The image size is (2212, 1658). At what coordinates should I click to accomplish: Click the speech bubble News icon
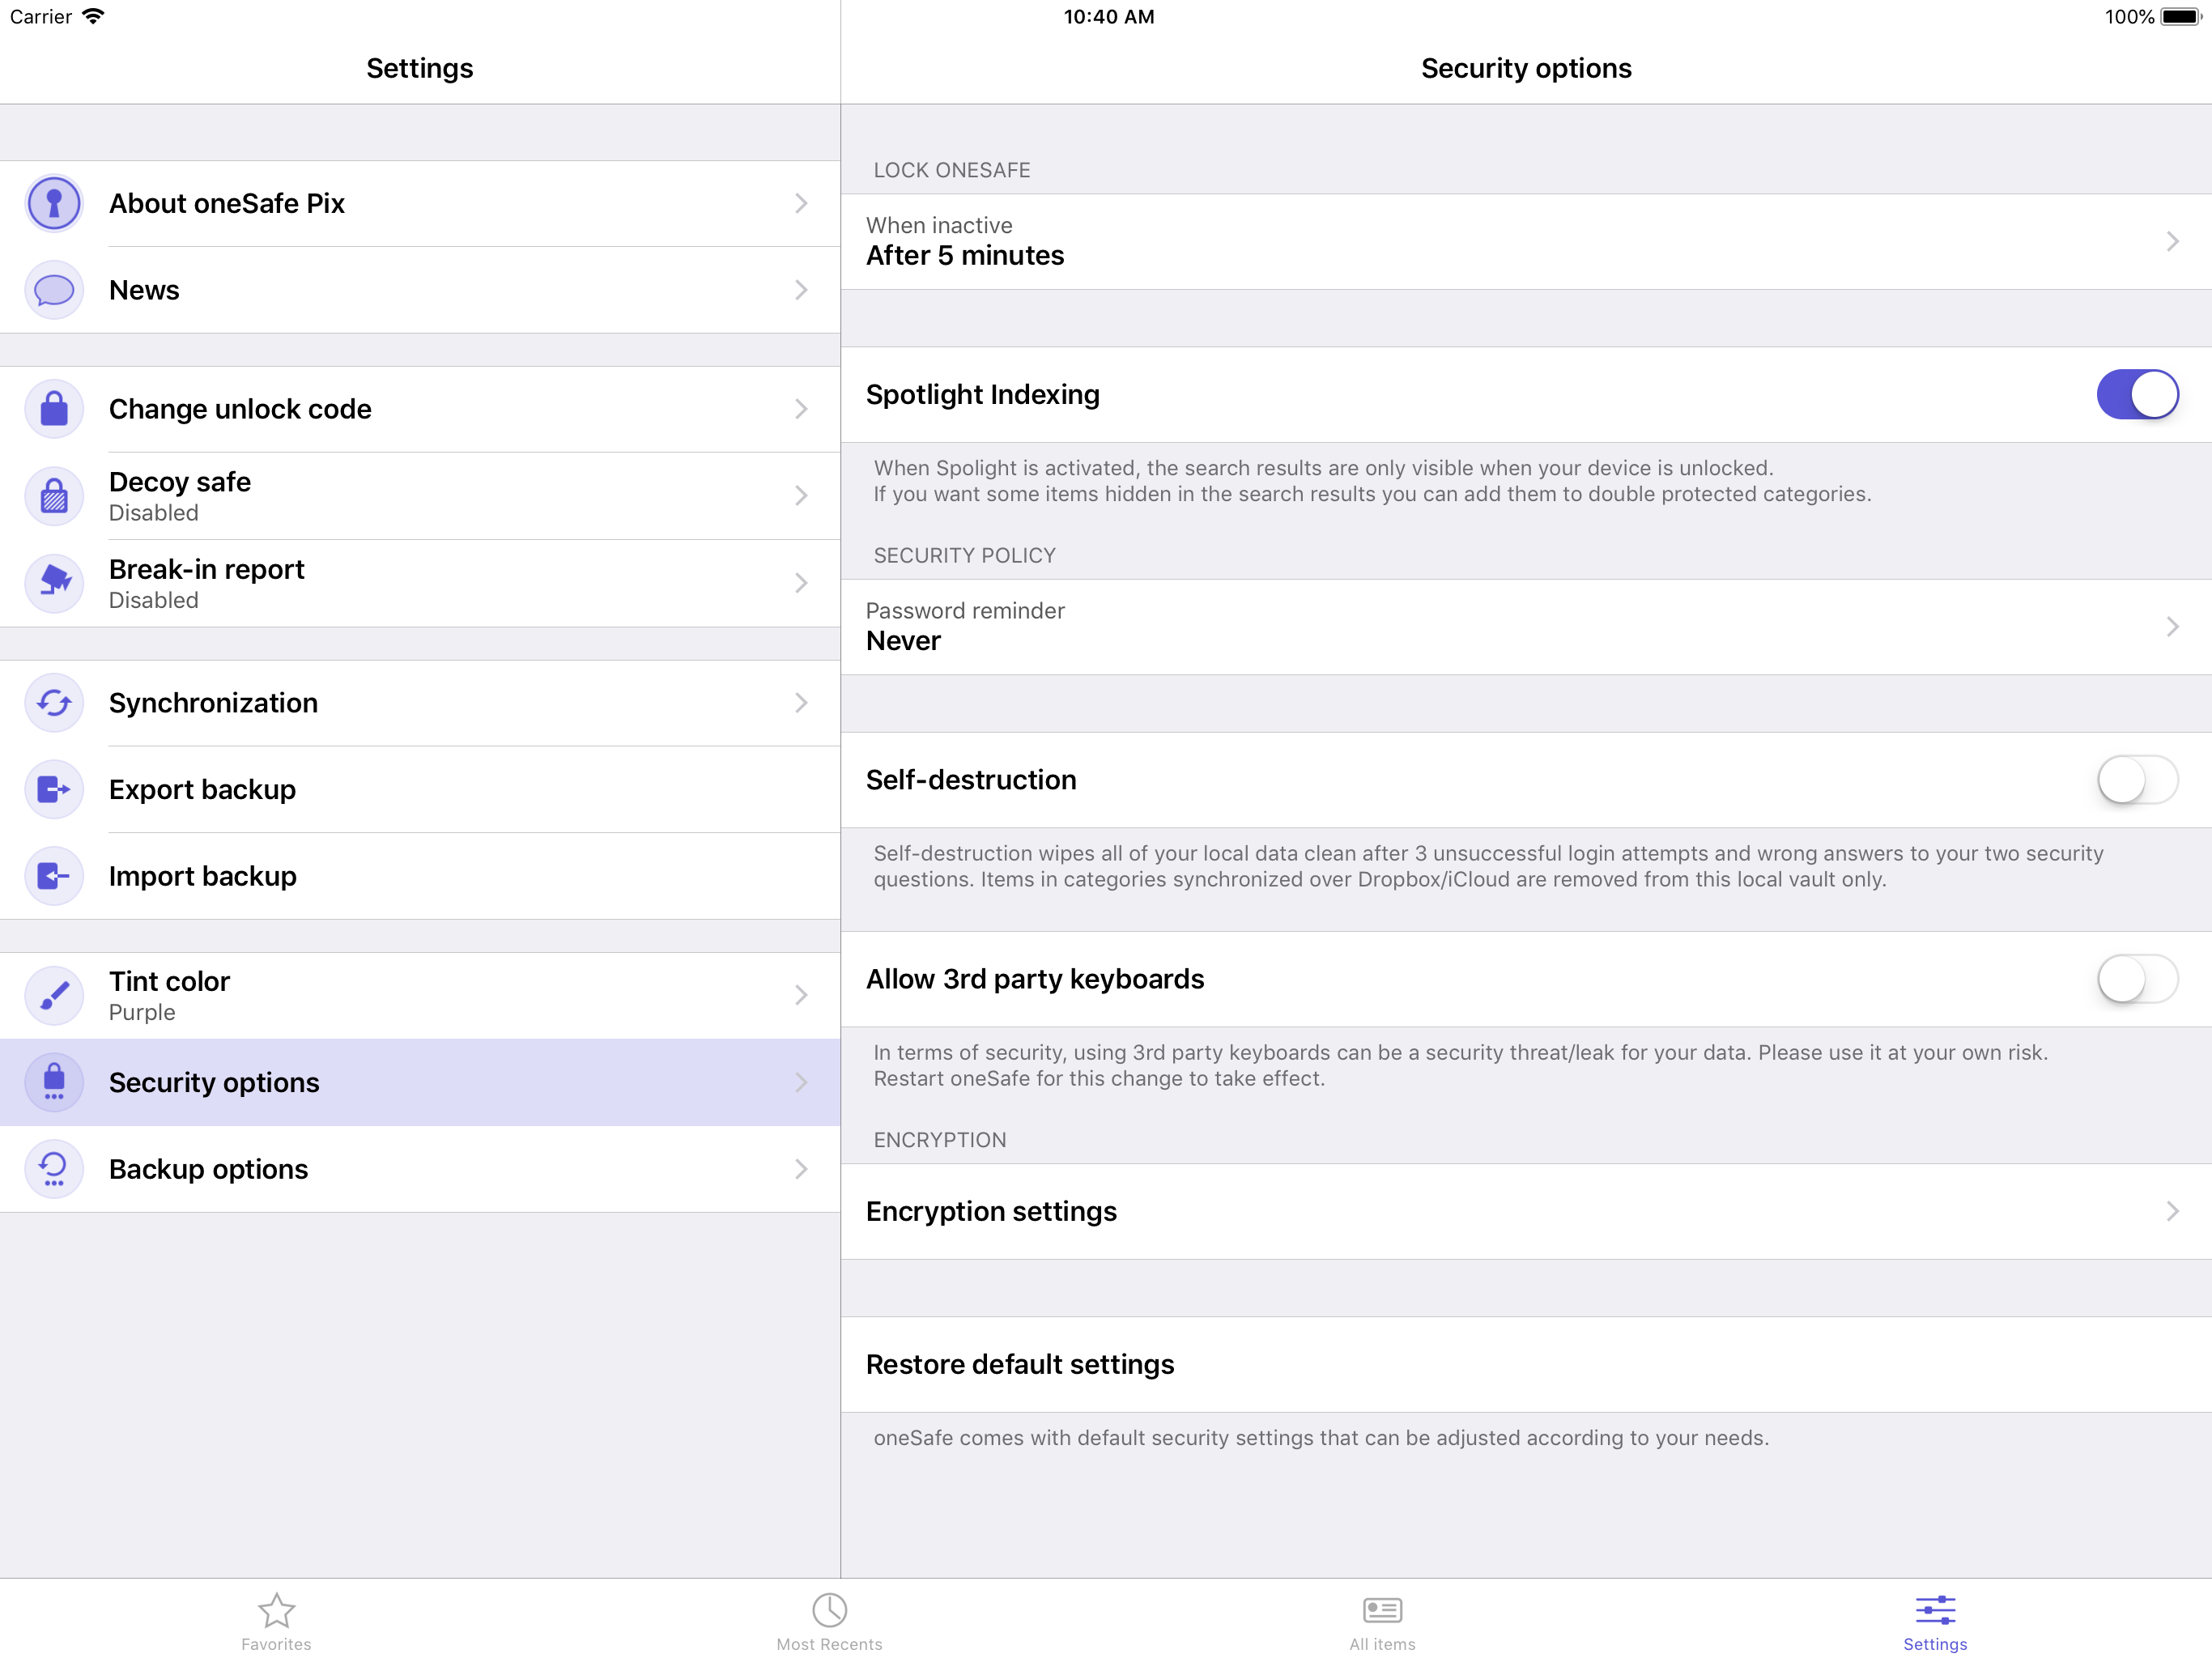click(54, 290)
